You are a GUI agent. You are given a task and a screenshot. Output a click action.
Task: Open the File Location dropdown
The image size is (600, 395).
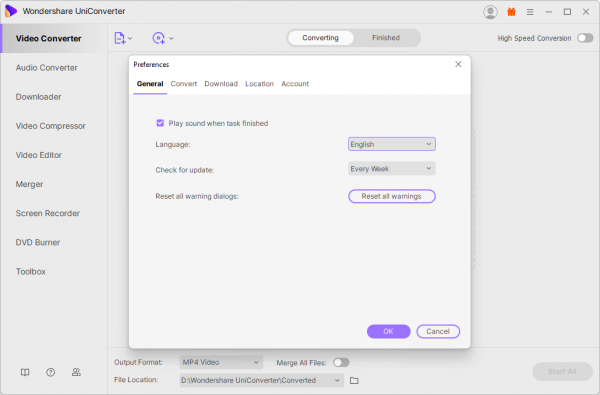(x=261, y=380)
